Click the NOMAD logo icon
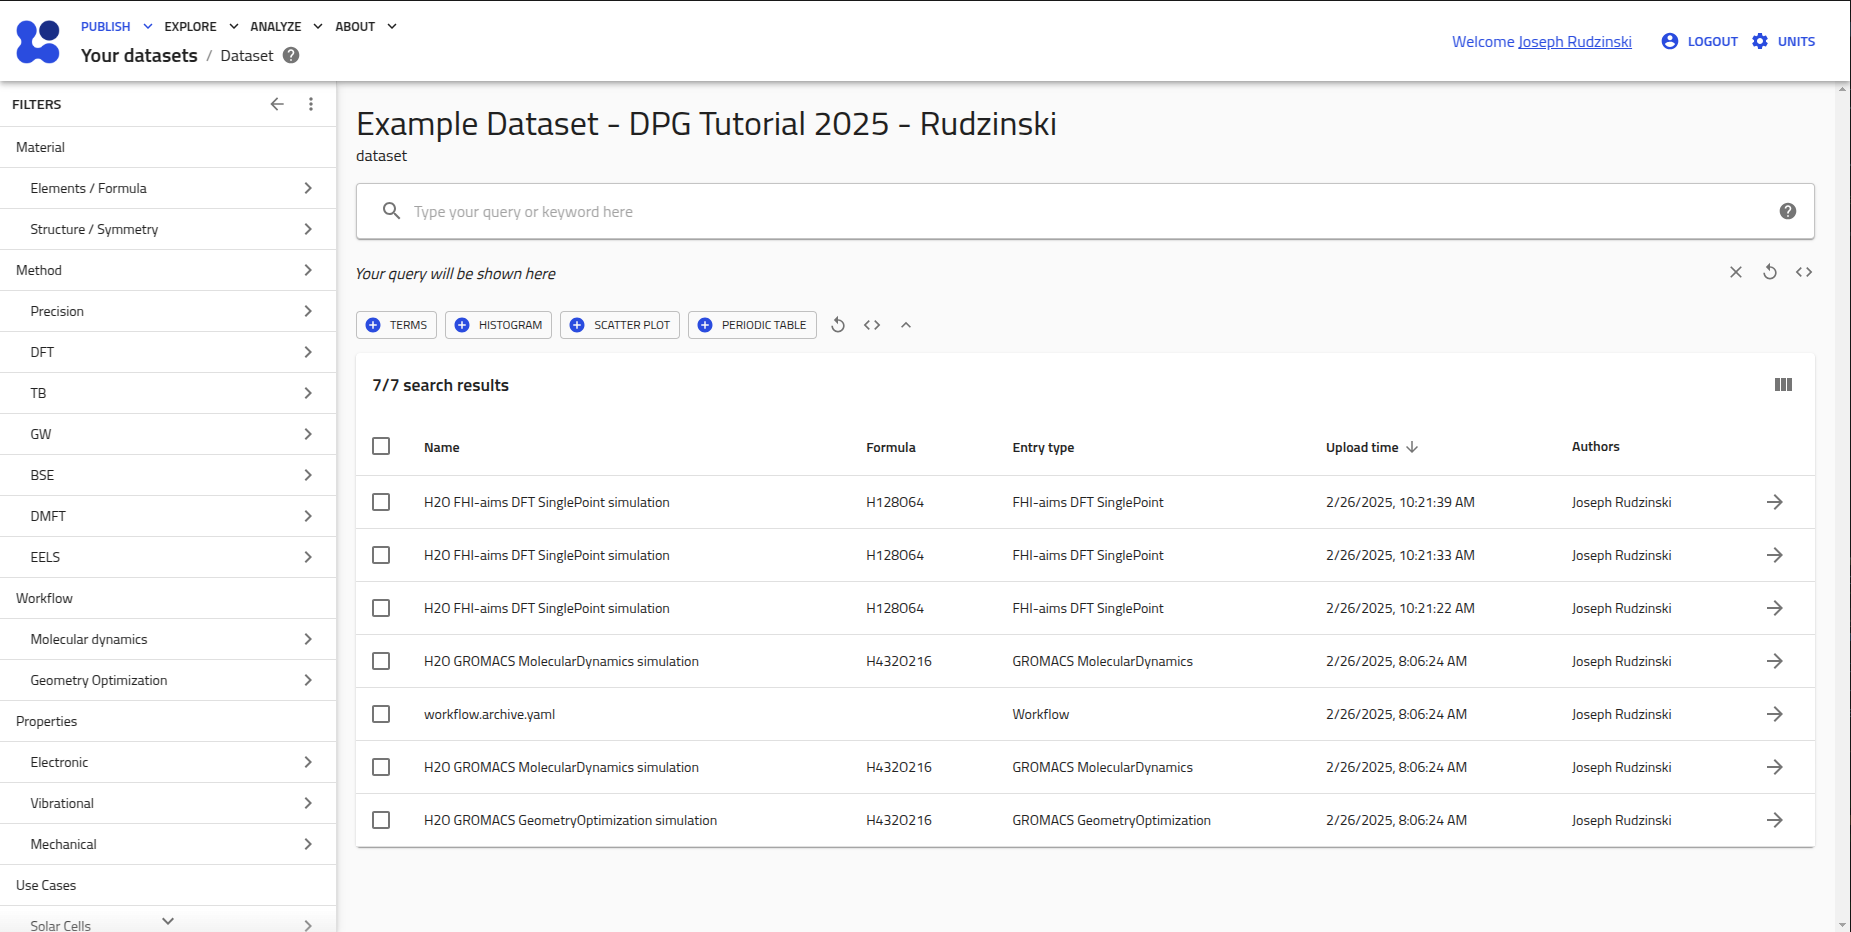Viewport: 1851px width, 932px height. pos(38,41)
